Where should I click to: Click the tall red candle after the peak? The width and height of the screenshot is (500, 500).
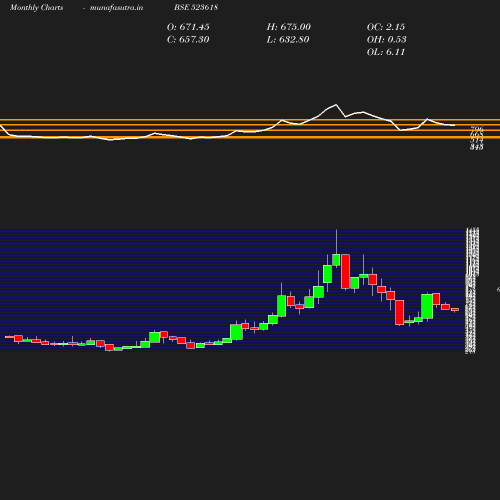coord(345,271)
